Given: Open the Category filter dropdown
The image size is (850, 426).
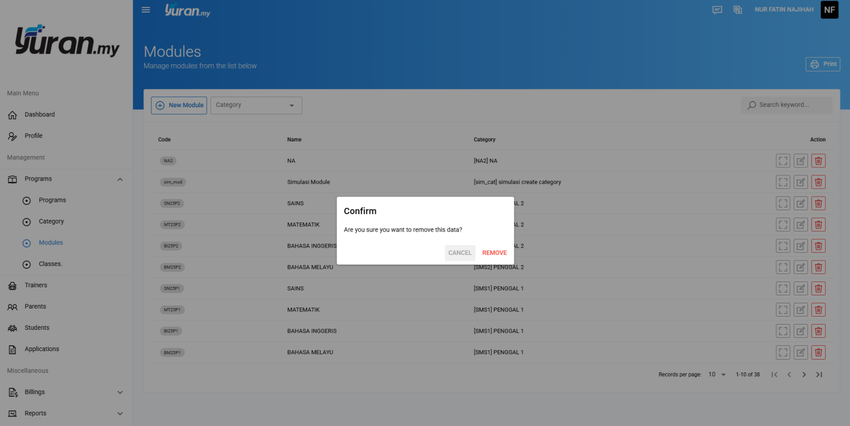Looking at the screenshot, I should click(256, 105).
